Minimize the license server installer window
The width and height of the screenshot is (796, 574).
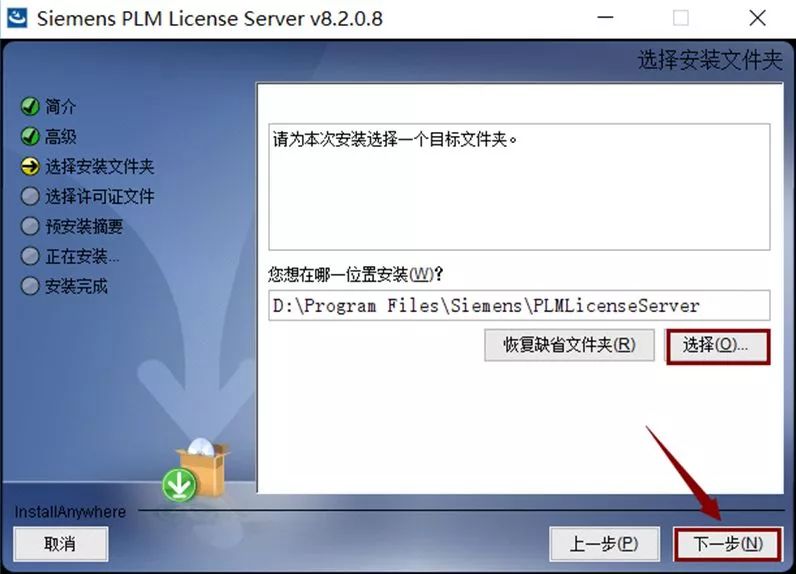[x=605, y=18]
